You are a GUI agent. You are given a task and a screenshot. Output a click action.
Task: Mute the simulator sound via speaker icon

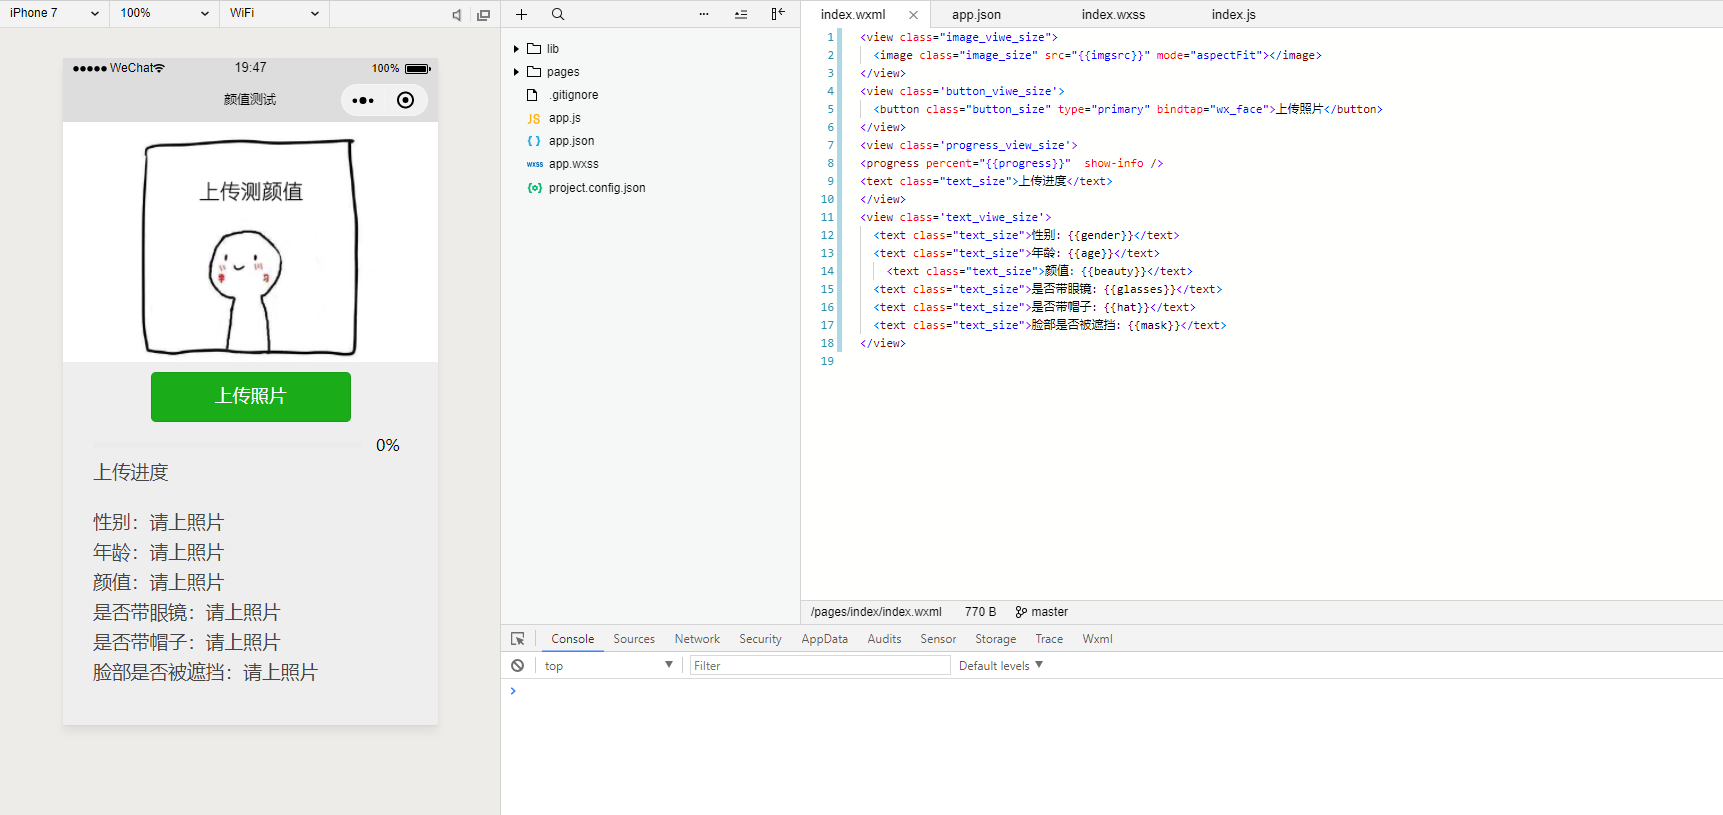point(456,15)
